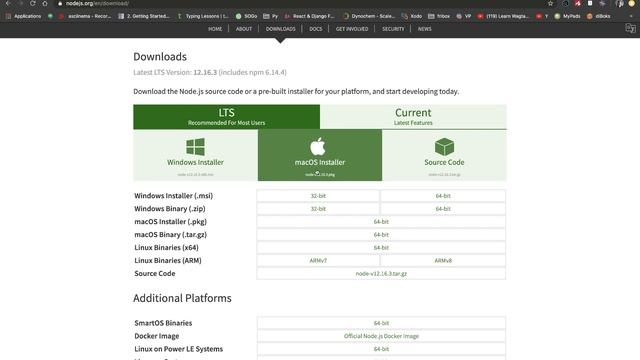The image size is (640, 360).
Task: Download 32-bit Windows Binary (.zip)
Action: [318, 209]
